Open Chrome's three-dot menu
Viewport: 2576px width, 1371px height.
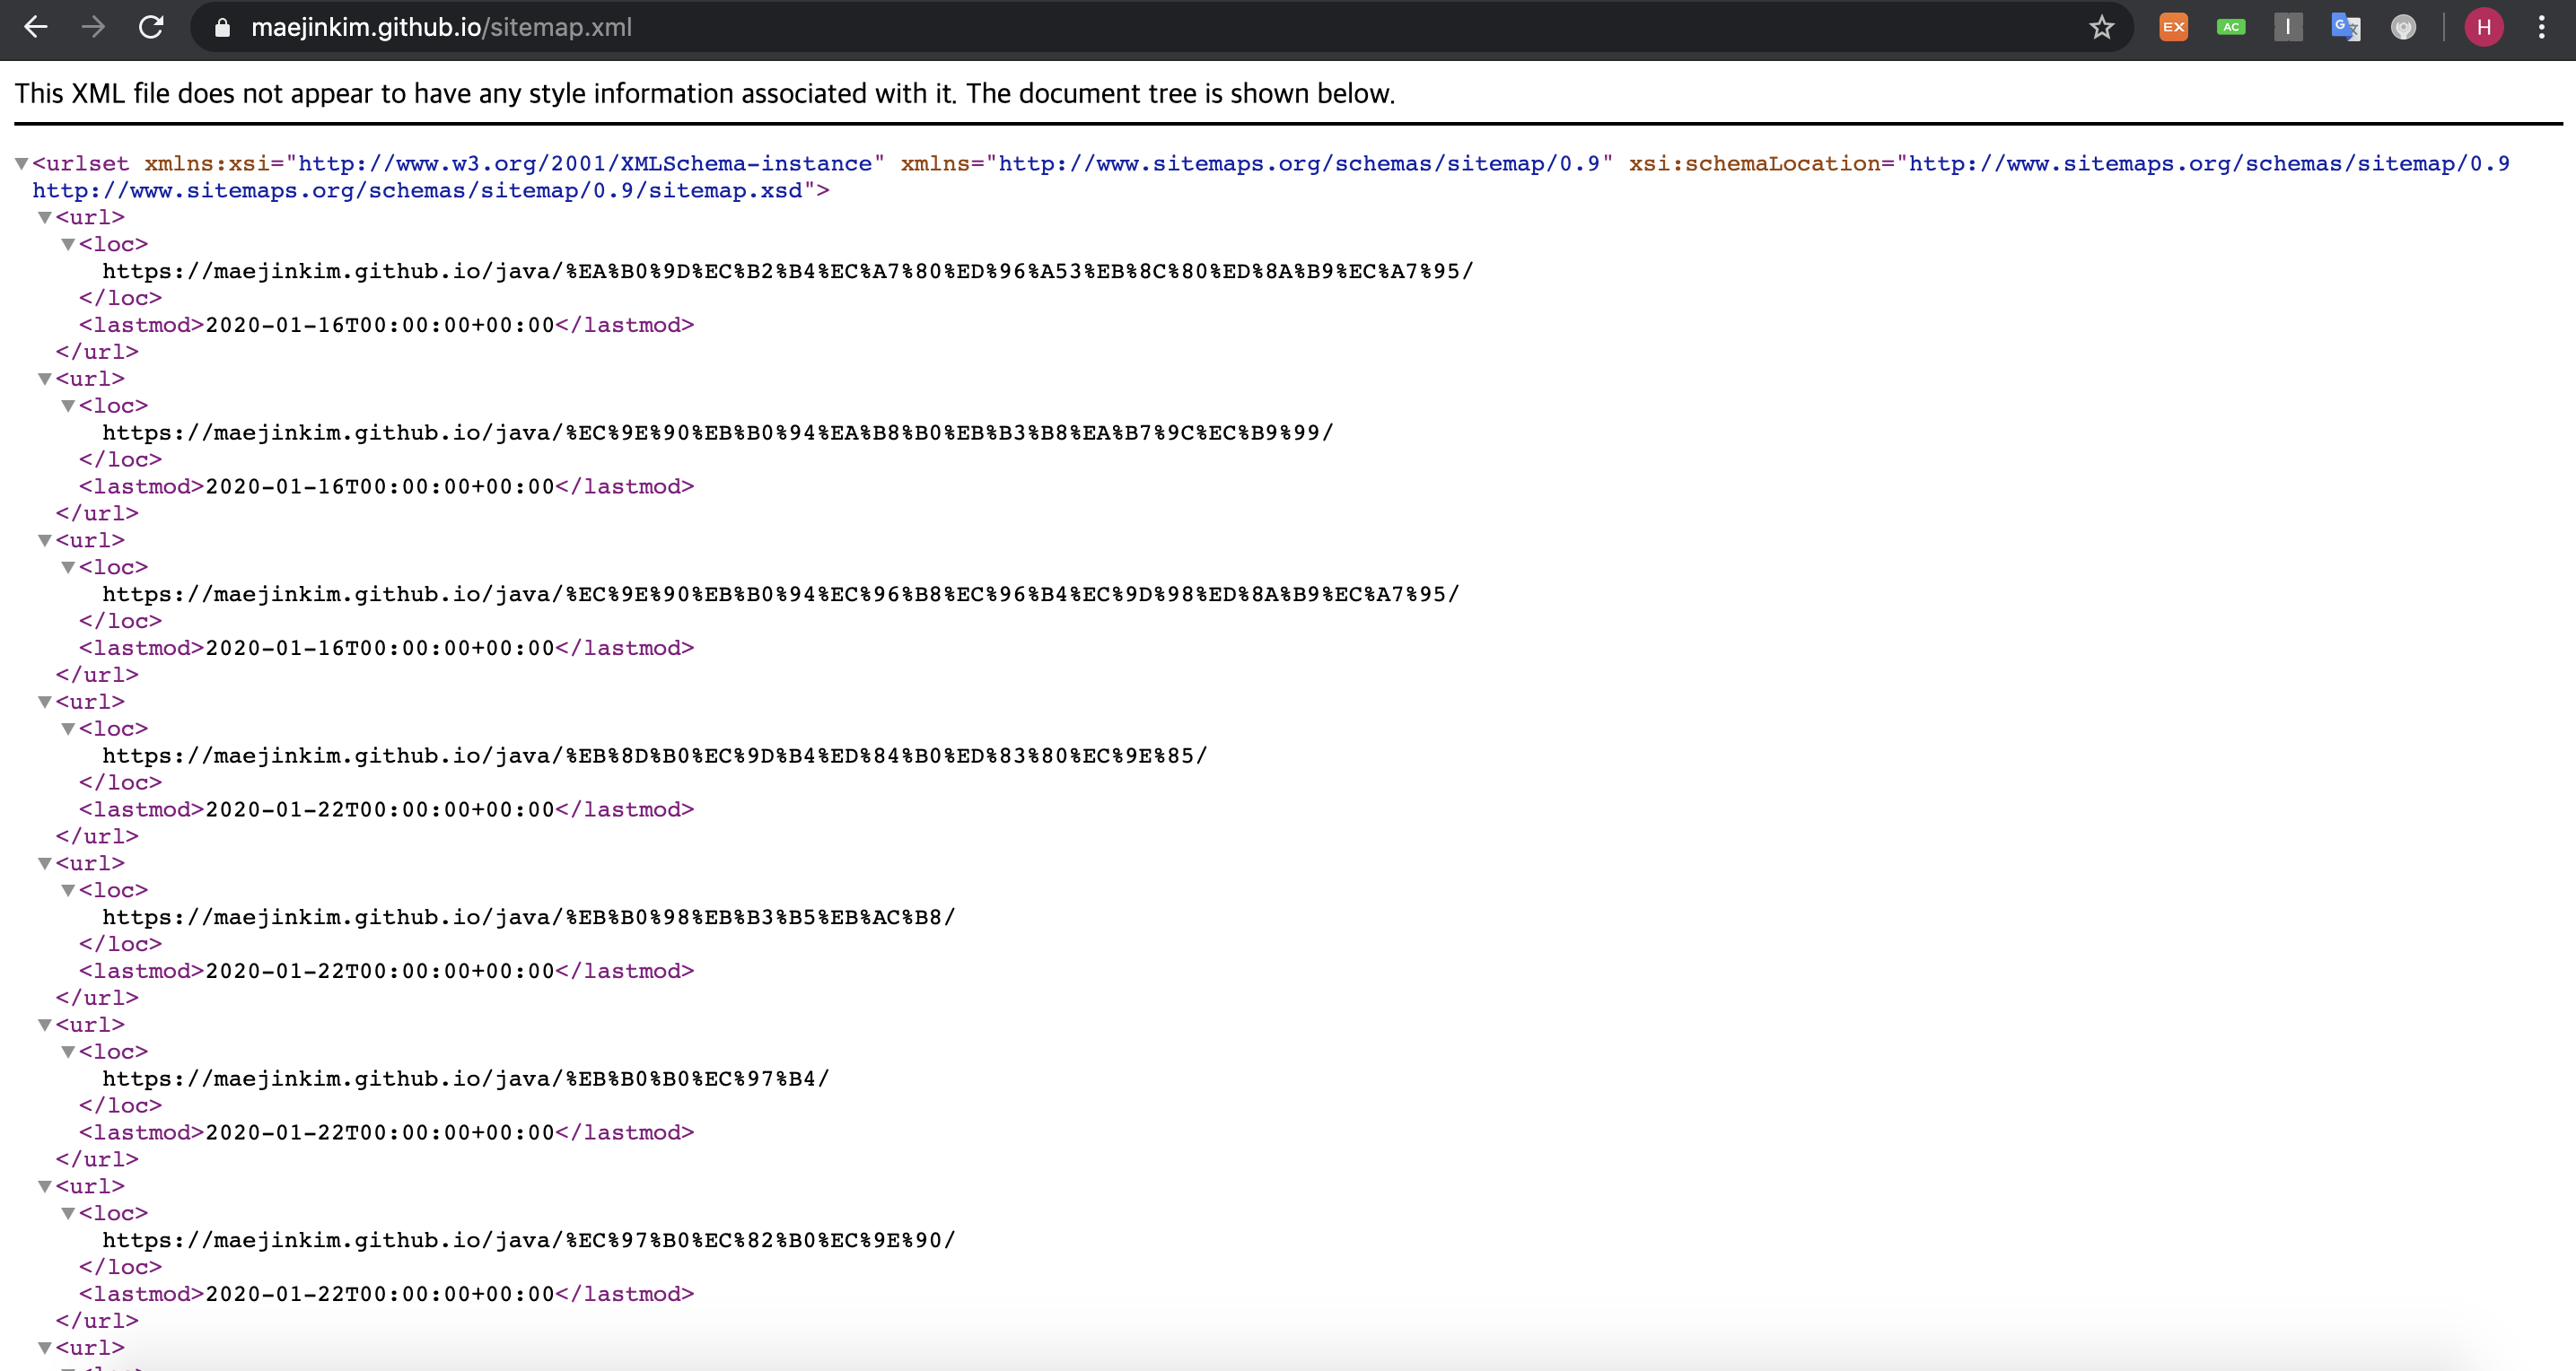(2541, 27)
